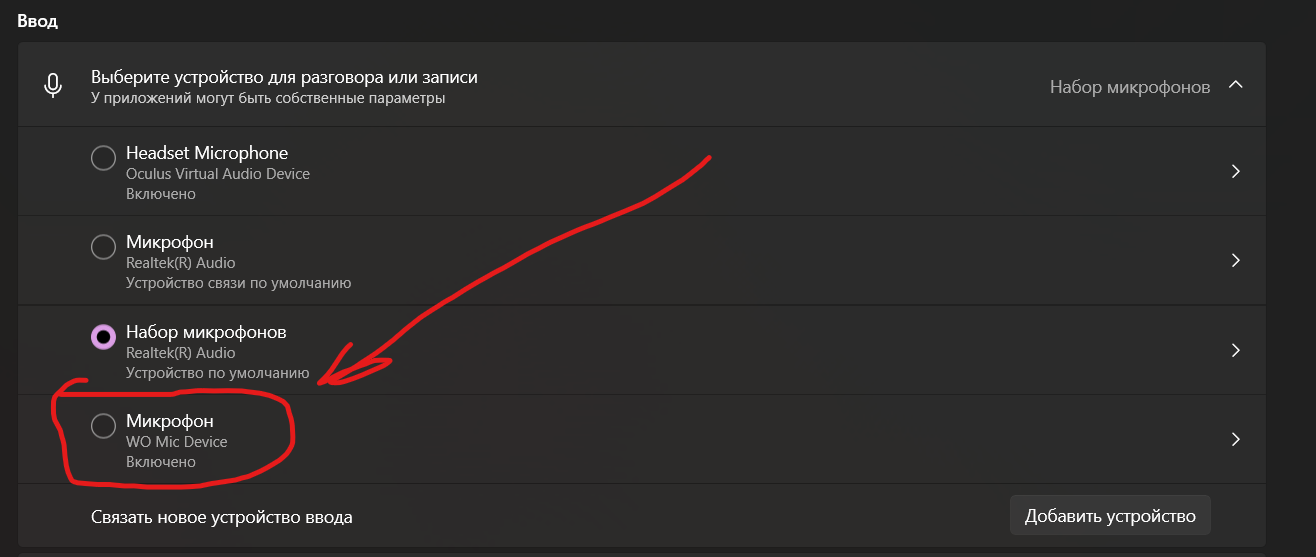1316x557 pixels.
Task: Click the Headset Microphone device name
Action: point(206,153)
